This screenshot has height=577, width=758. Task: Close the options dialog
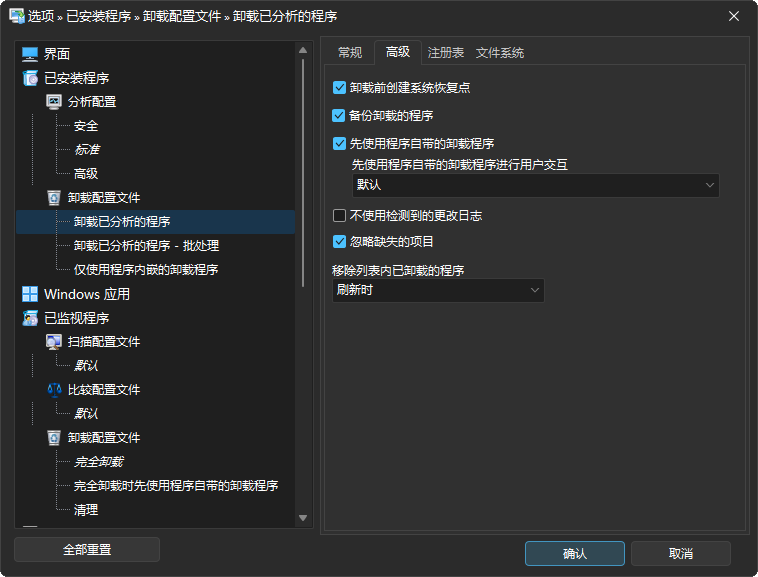tap(734, 16)
